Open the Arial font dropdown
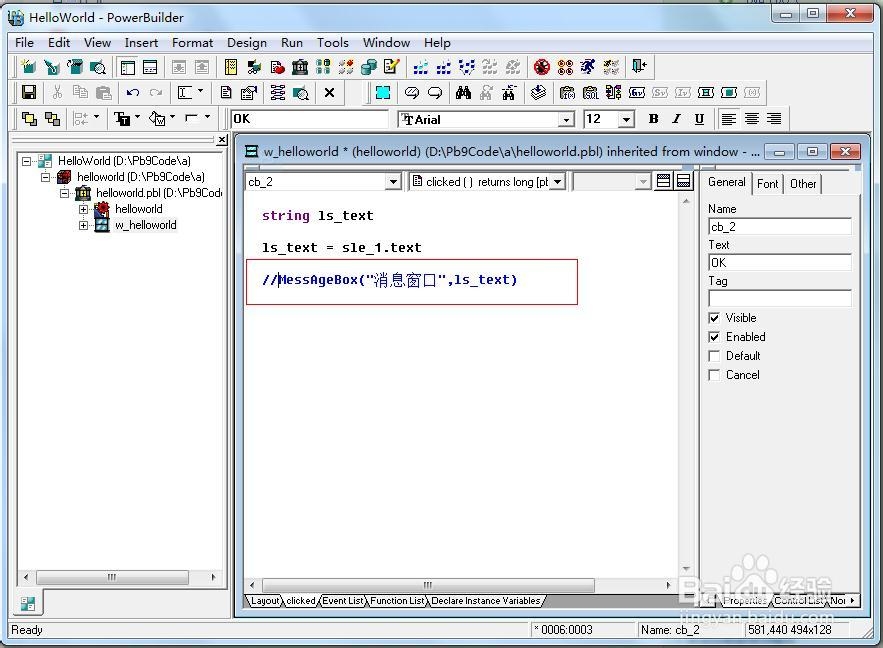Image resolution: width=883 pixels, height=648 pixels. pyautogui.click(x=567, y=119)
